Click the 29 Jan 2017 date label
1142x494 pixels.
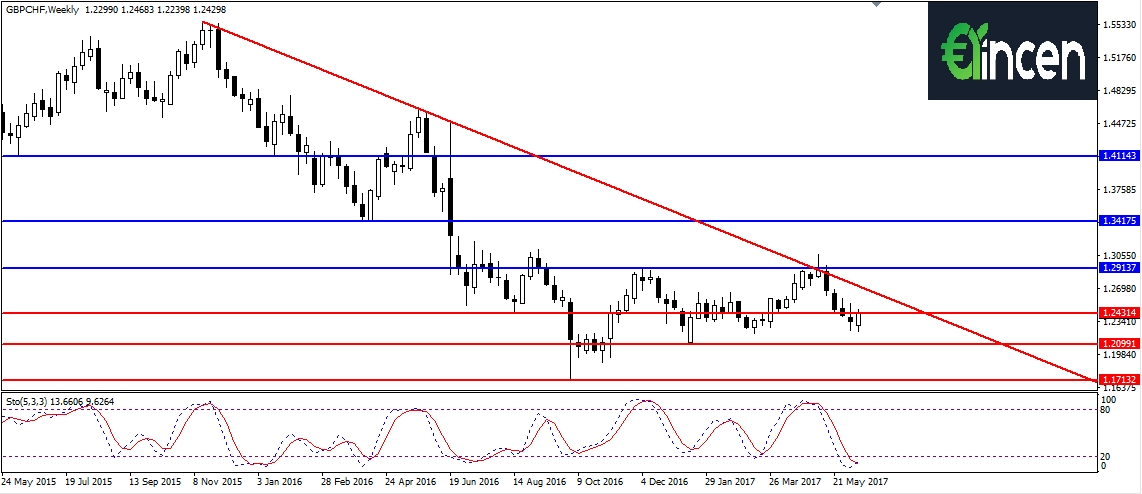tap(731, 482)
